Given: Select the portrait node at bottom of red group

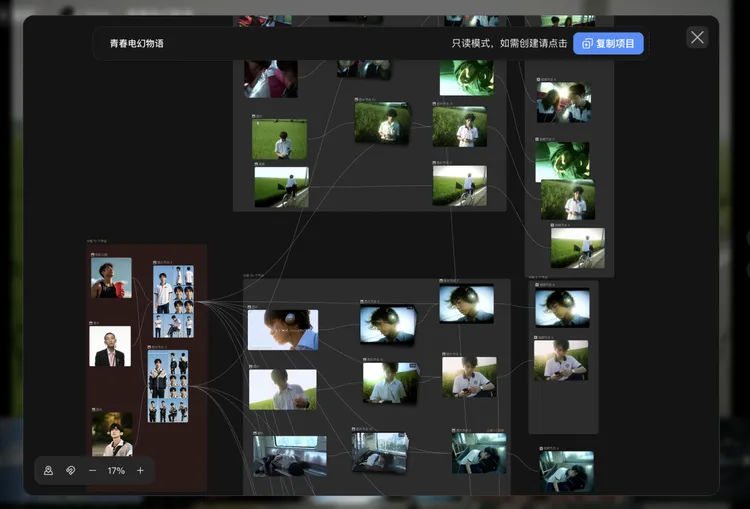Looking at the screenshot, I should pyautogui.click(x=112, y=434).
